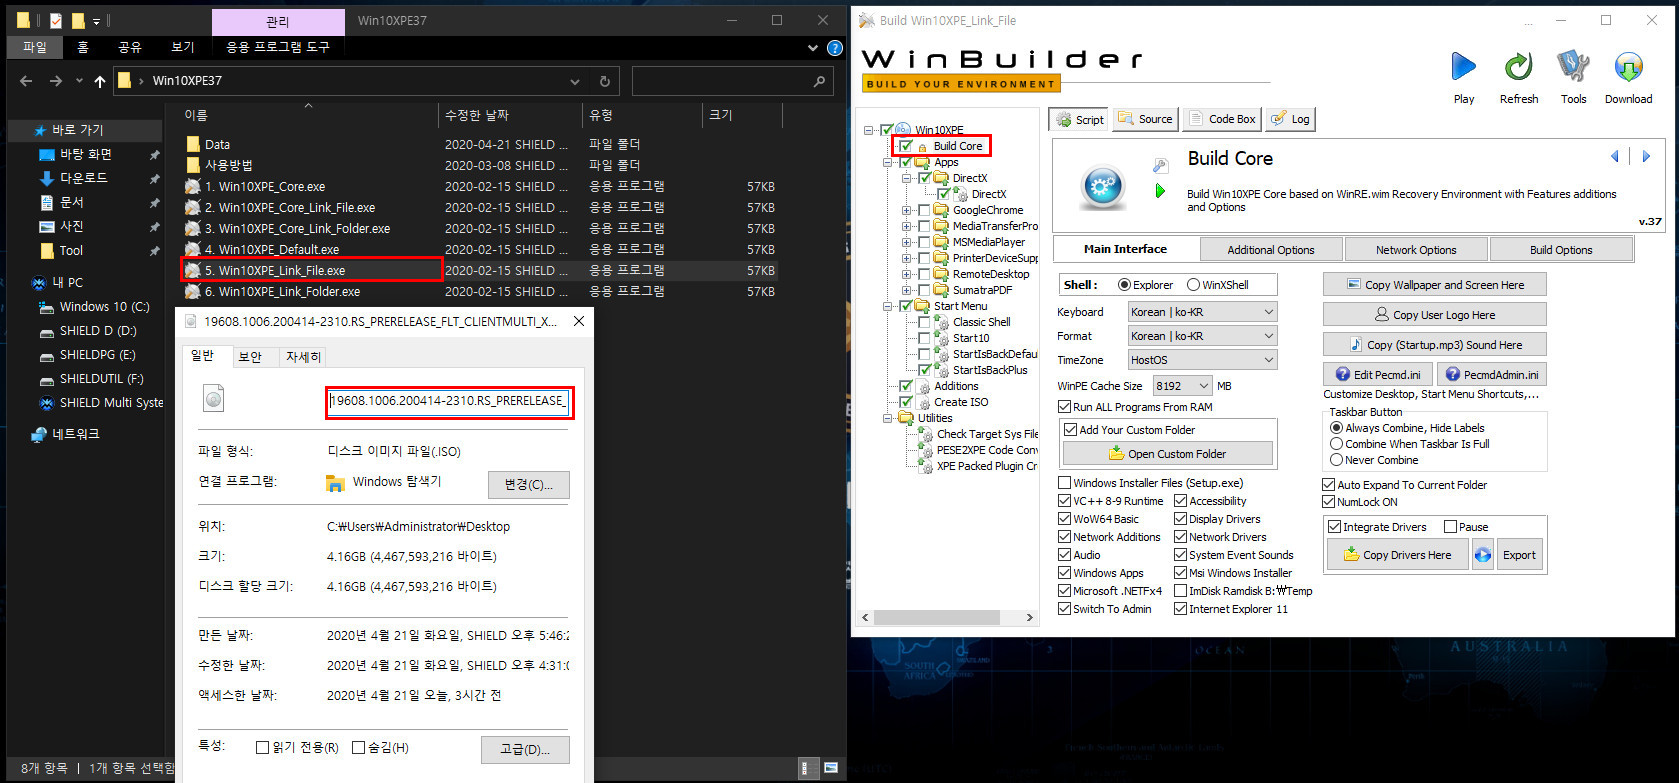The height and width of the screenshot is (783, 1679).
Task: Toggle Run ALL Programs From RAM
Action: pos(1065,407)
